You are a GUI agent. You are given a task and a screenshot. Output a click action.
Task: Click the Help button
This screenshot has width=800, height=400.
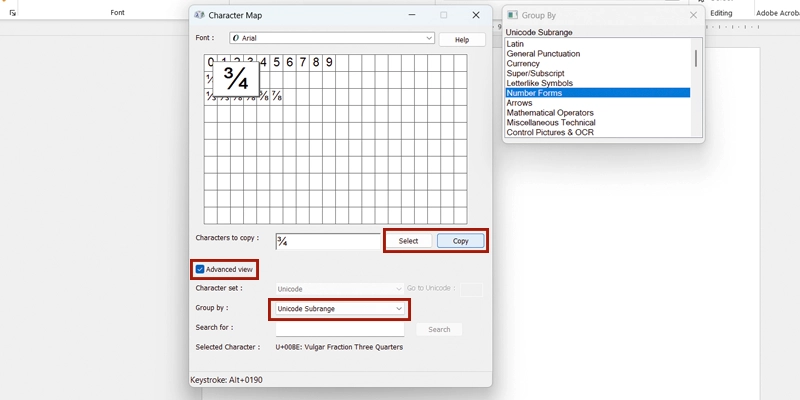461,39
